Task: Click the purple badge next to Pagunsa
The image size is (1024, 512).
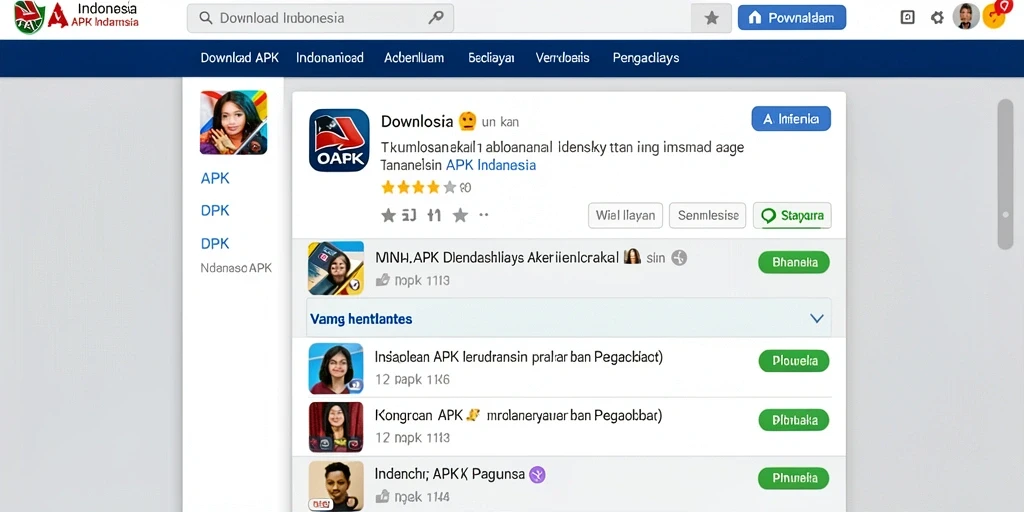Action: (x=537, y=475)
